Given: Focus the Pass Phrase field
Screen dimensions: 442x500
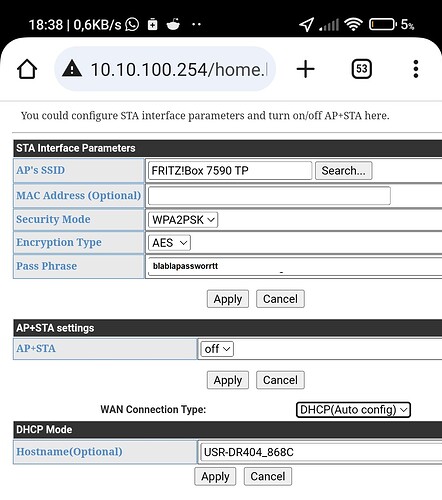Looking at the screenshot, I should point(295,266).
